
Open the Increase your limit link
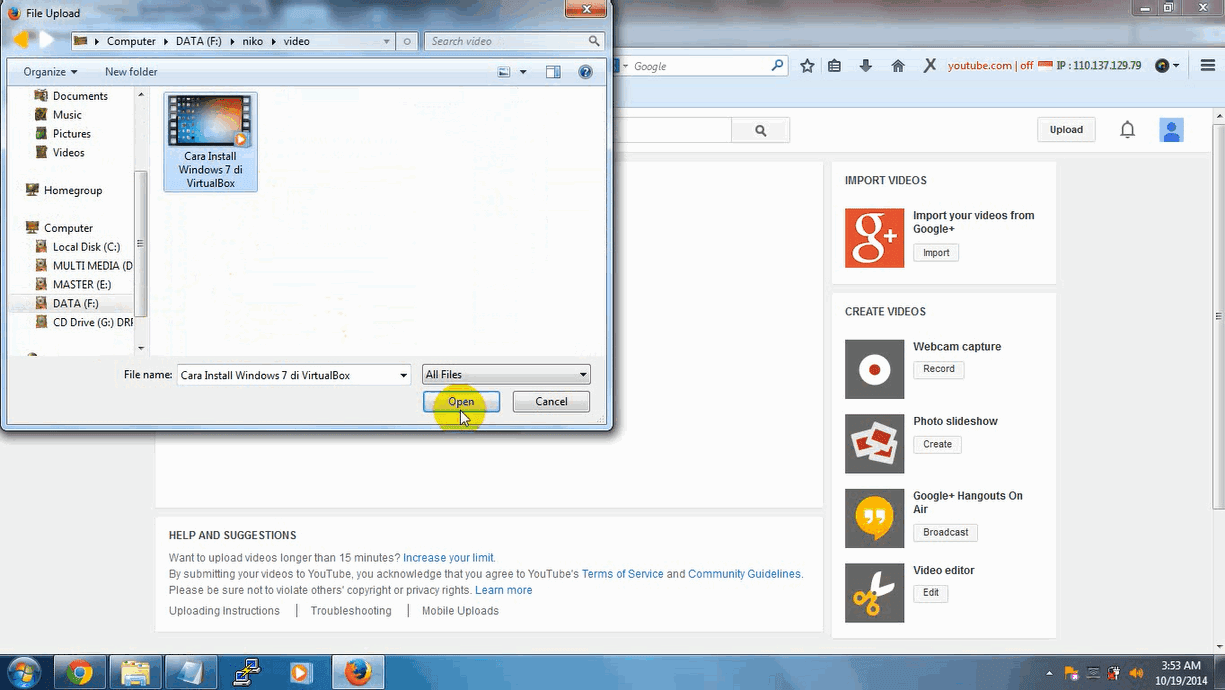pos(447,557)
